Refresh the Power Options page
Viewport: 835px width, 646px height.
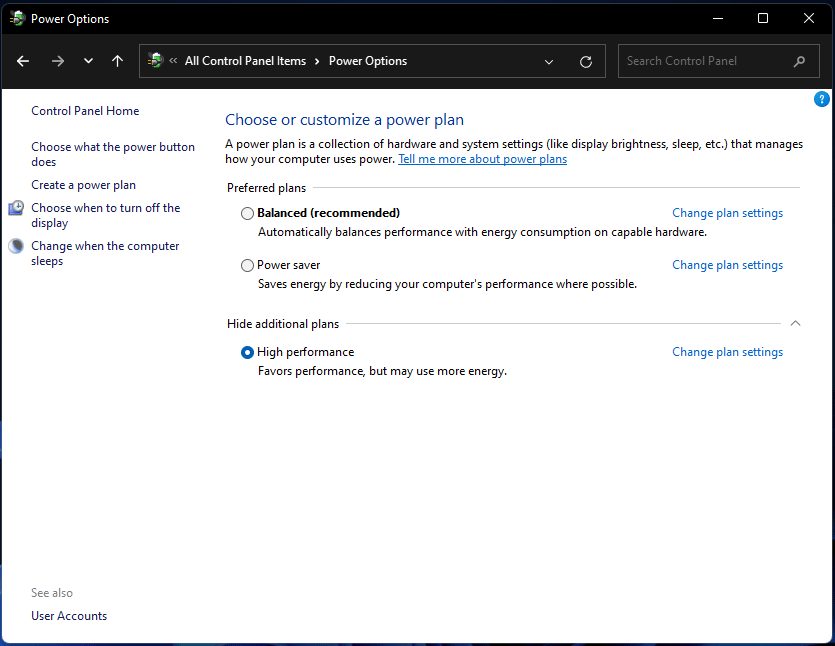coord(586,62)
